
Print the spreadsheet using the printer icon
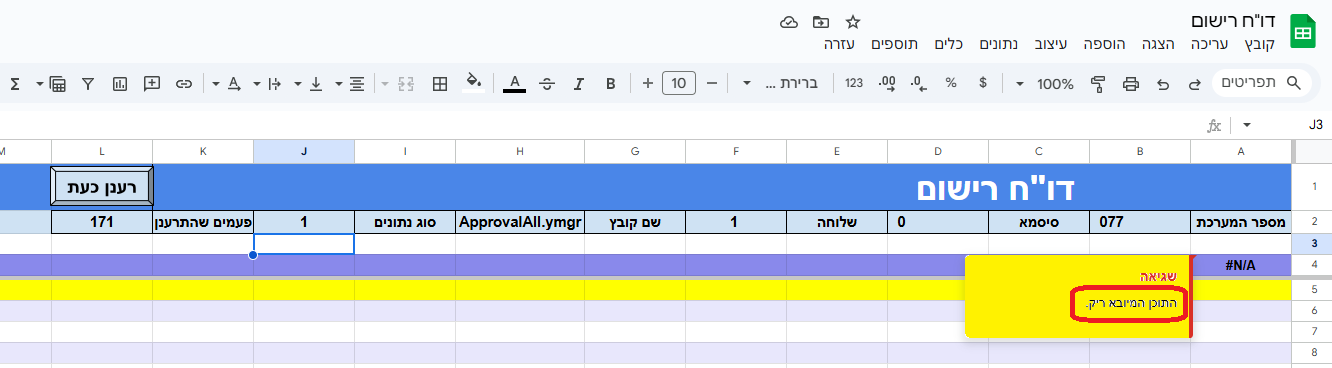1131,83
